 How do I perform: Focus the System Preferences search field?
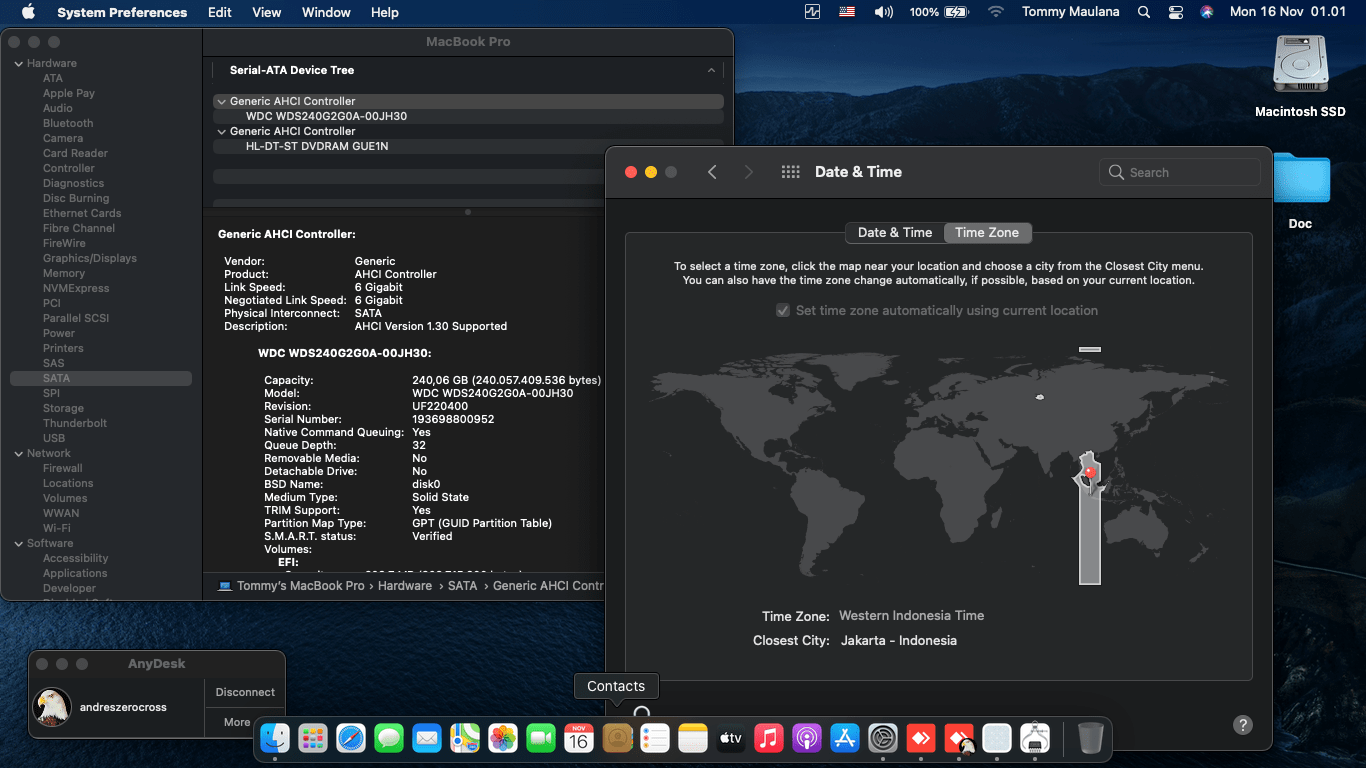click(1179, 172)
